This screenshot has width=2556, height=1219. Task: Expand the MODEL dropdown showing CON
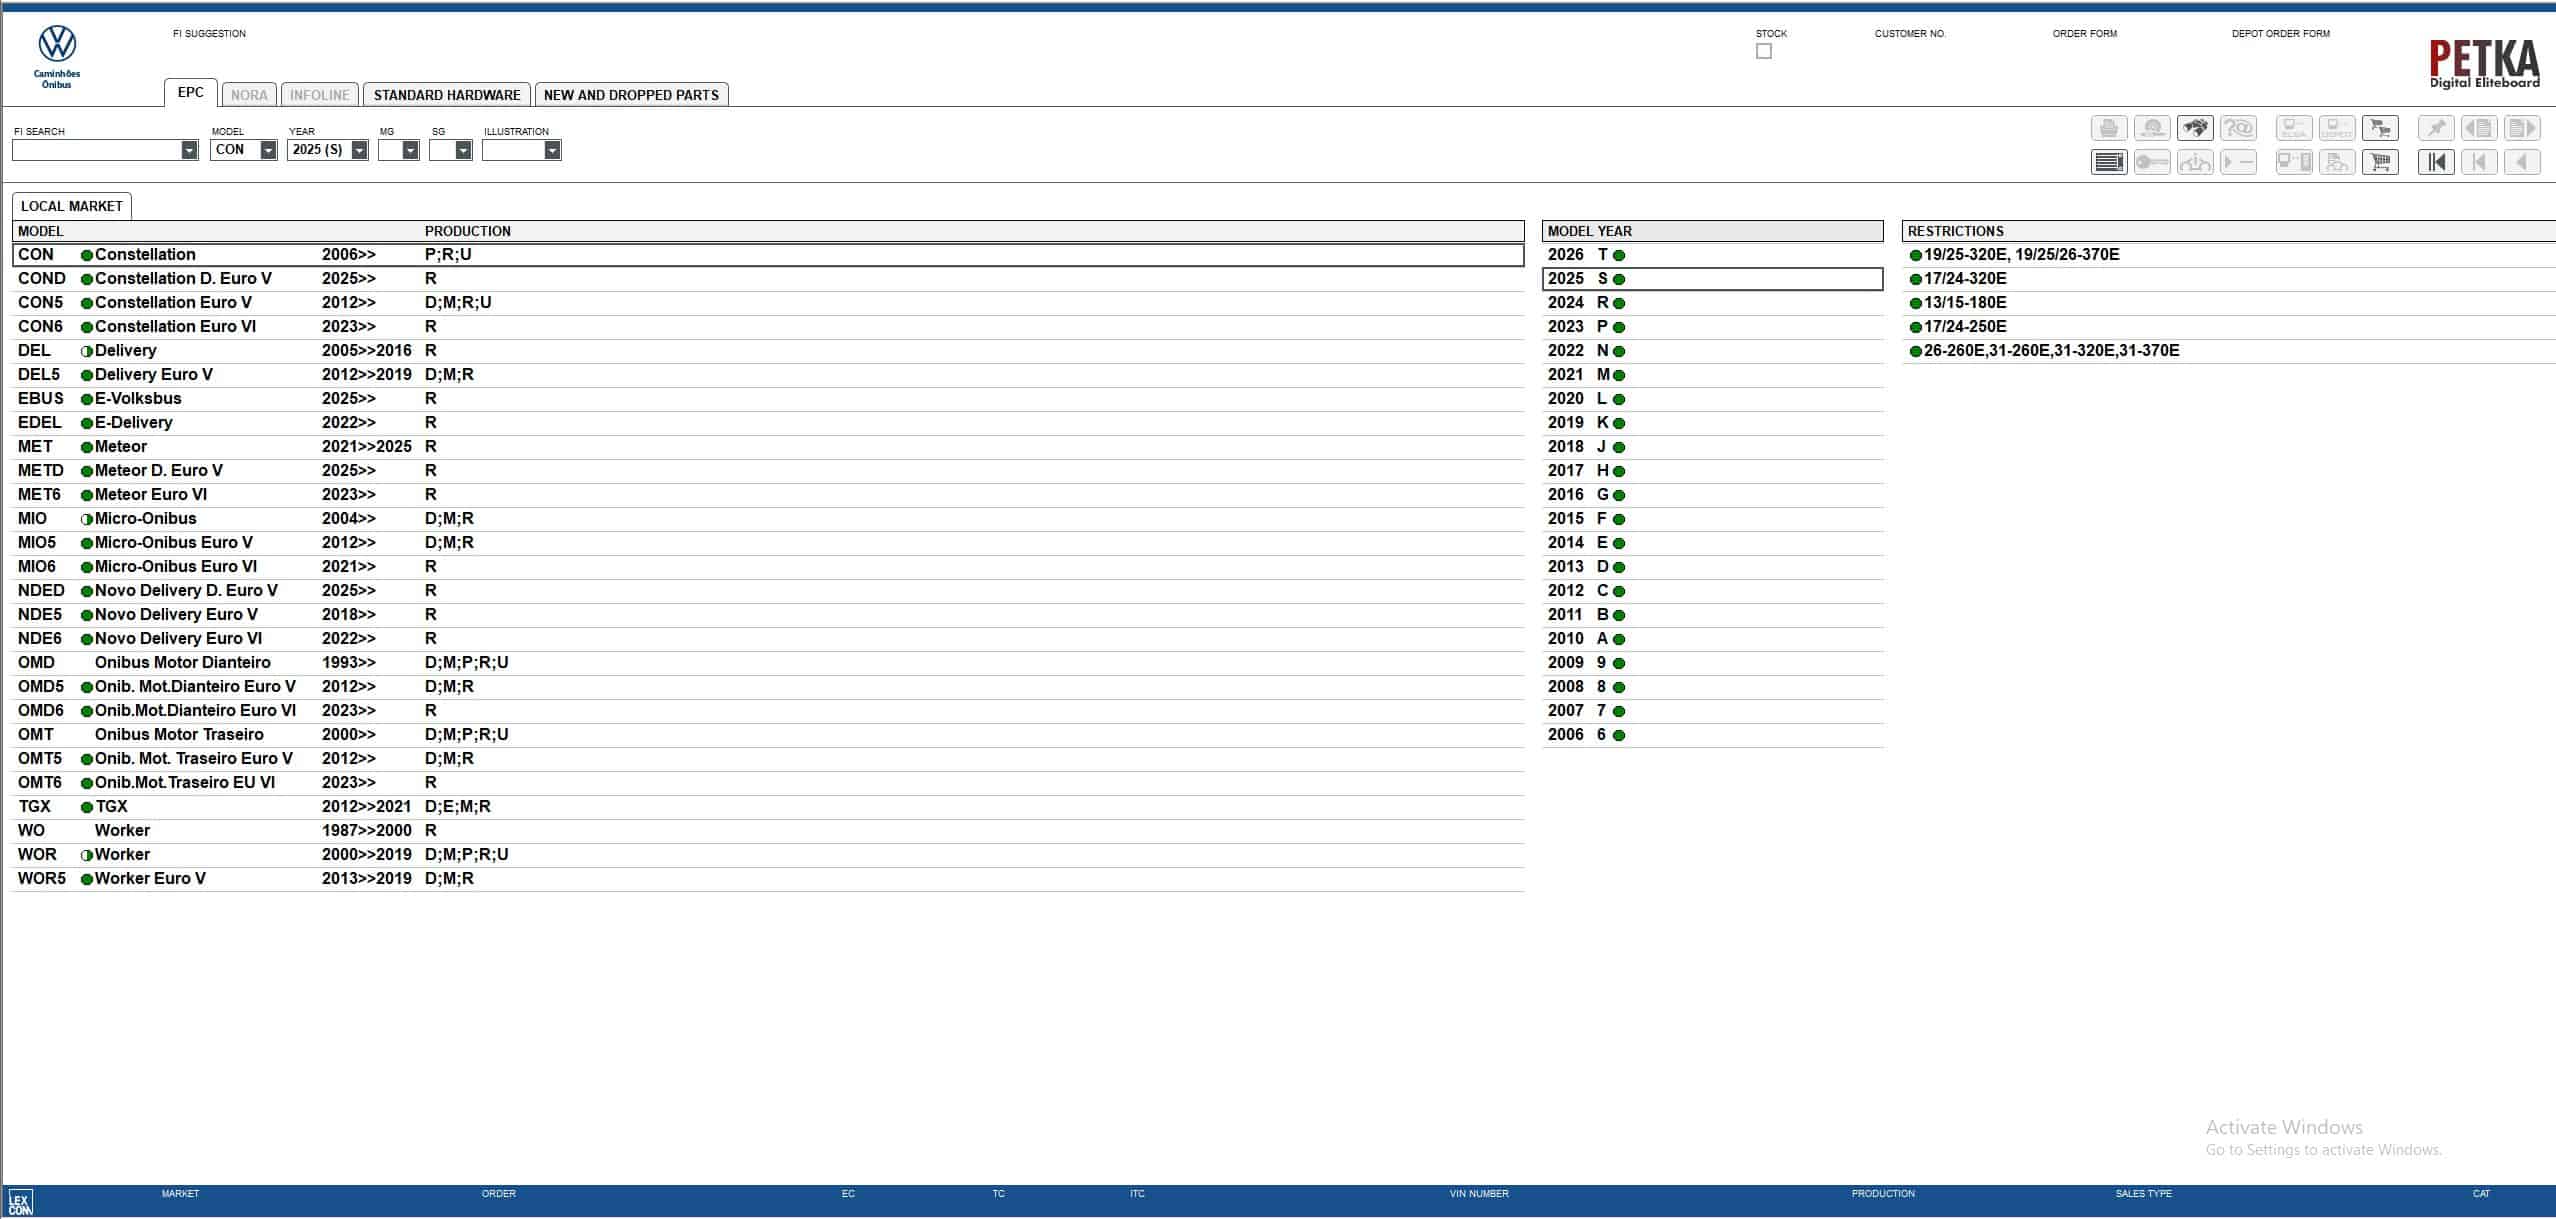tap(268, 150)
